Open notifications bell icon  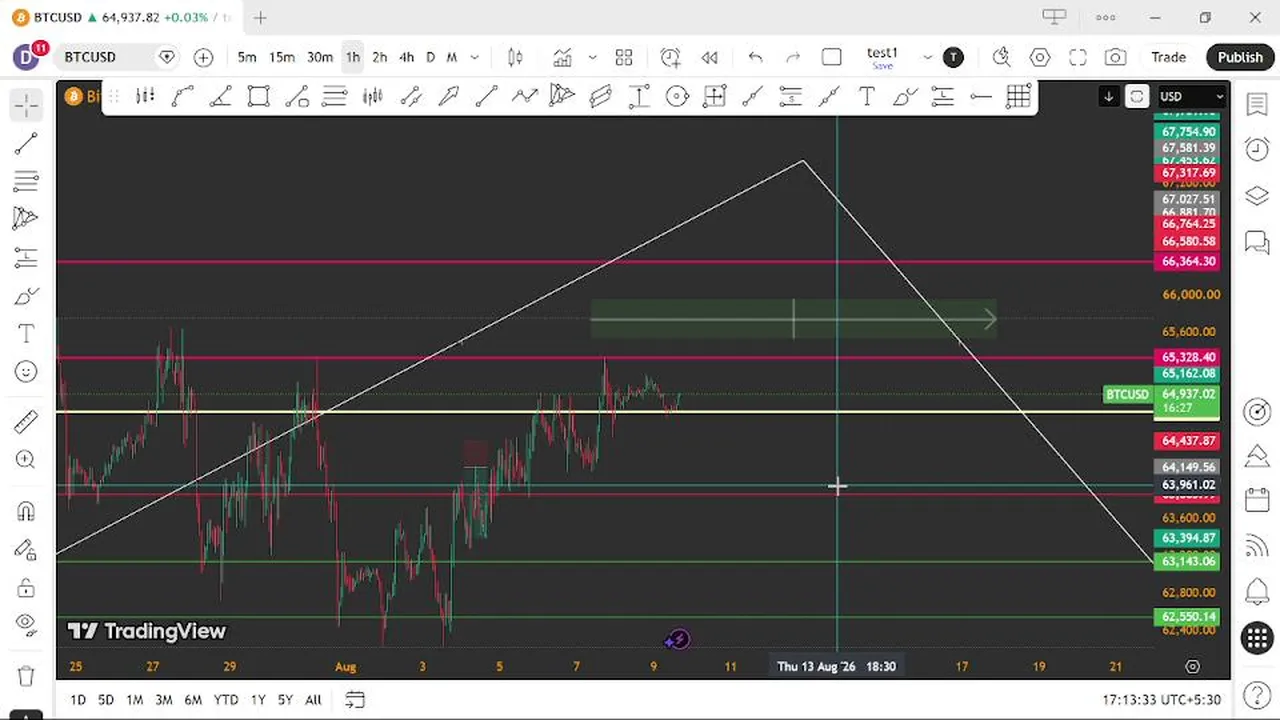[1257, 592]
